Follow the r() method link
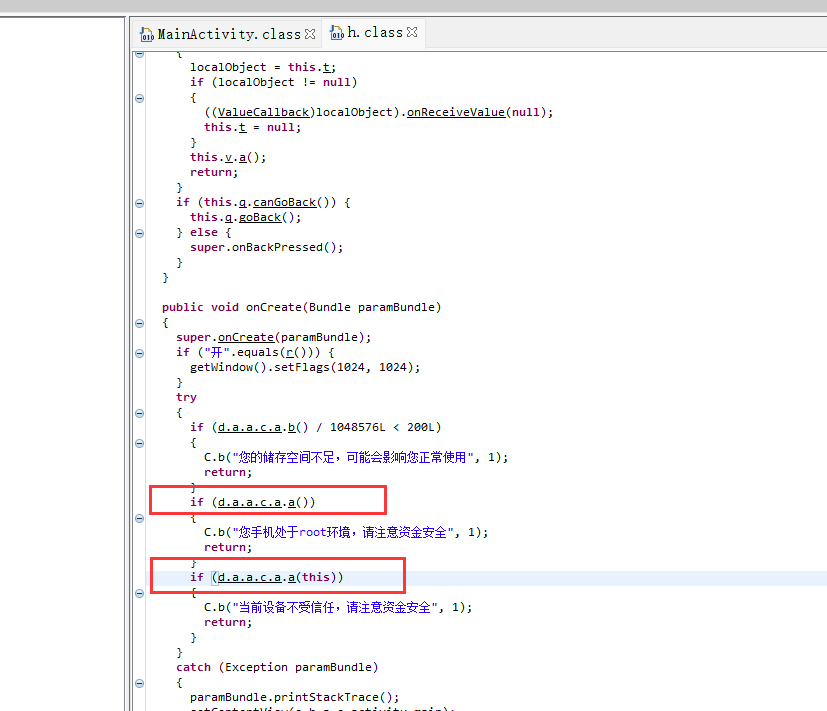This screenshot has width=827, height=711. (290, 352)
